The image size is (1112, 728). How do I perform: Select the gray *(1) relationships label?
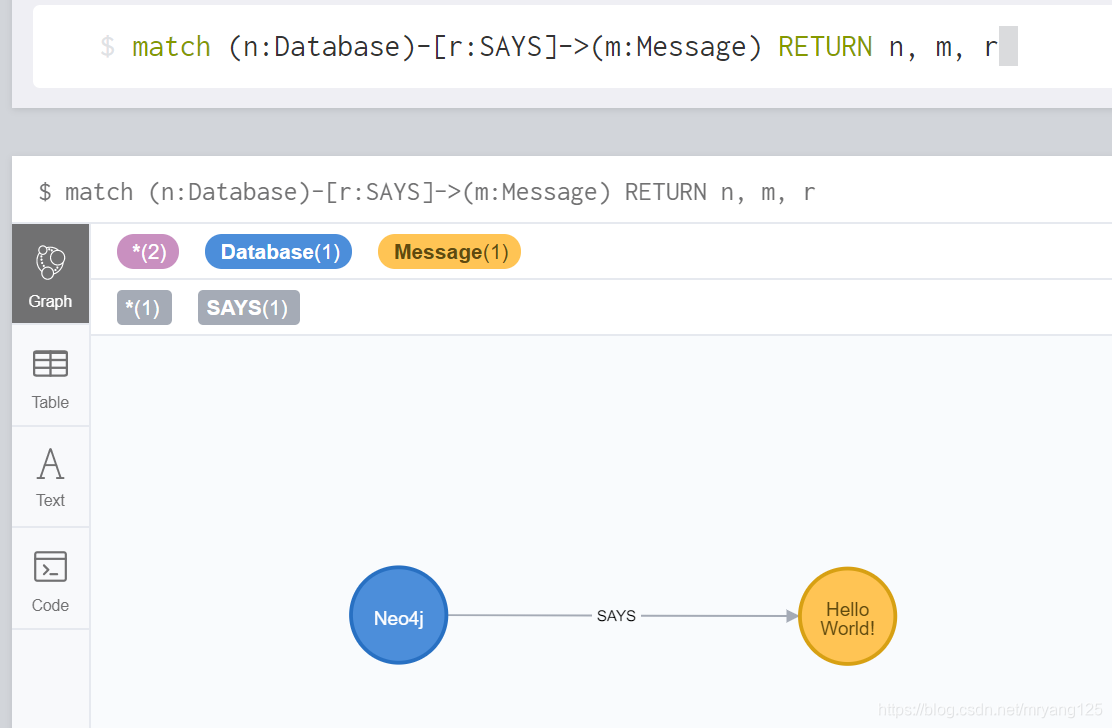[144, 308]
